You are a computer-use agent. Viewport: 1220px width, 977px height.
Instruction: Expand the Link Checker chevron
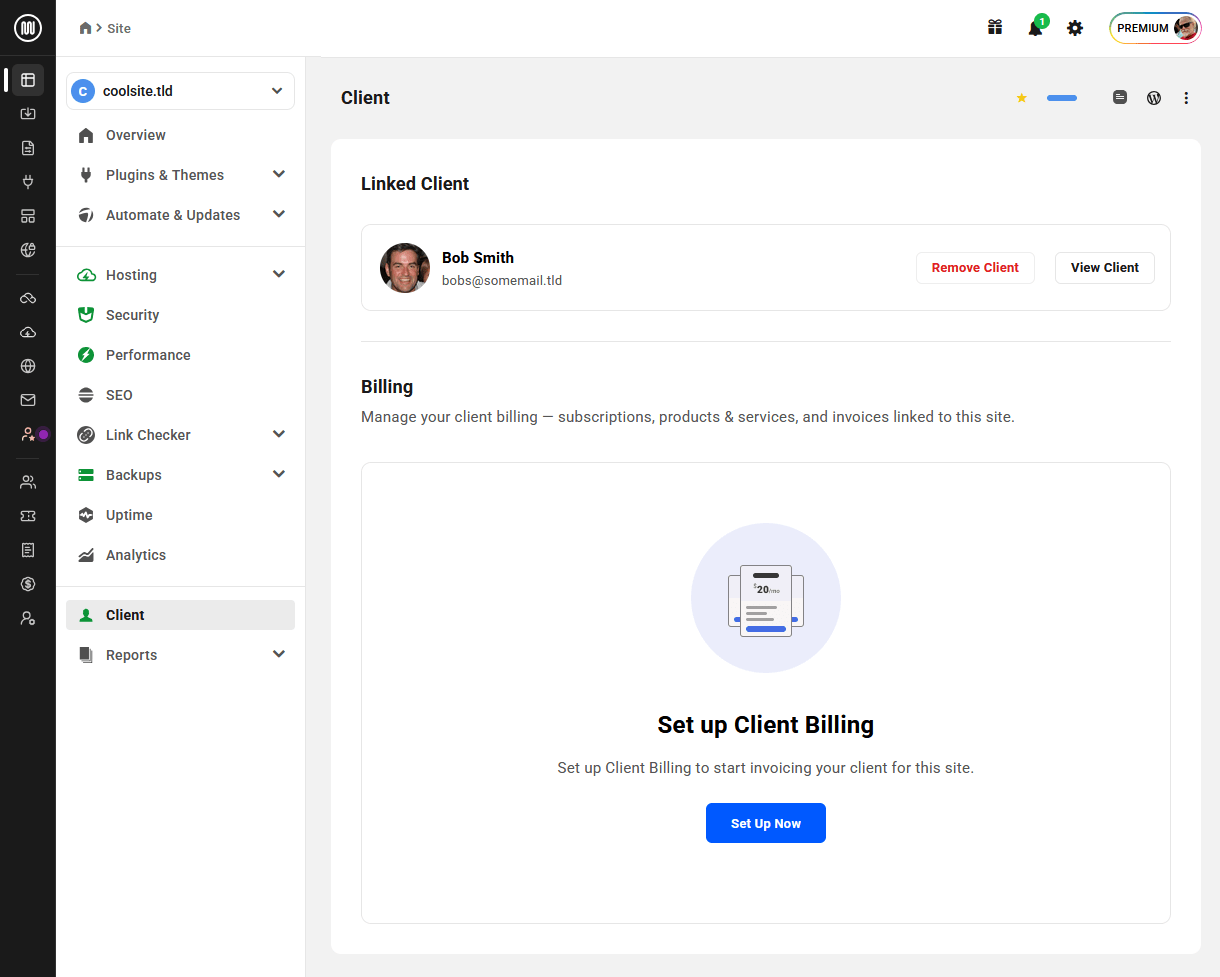click(279, 434)
